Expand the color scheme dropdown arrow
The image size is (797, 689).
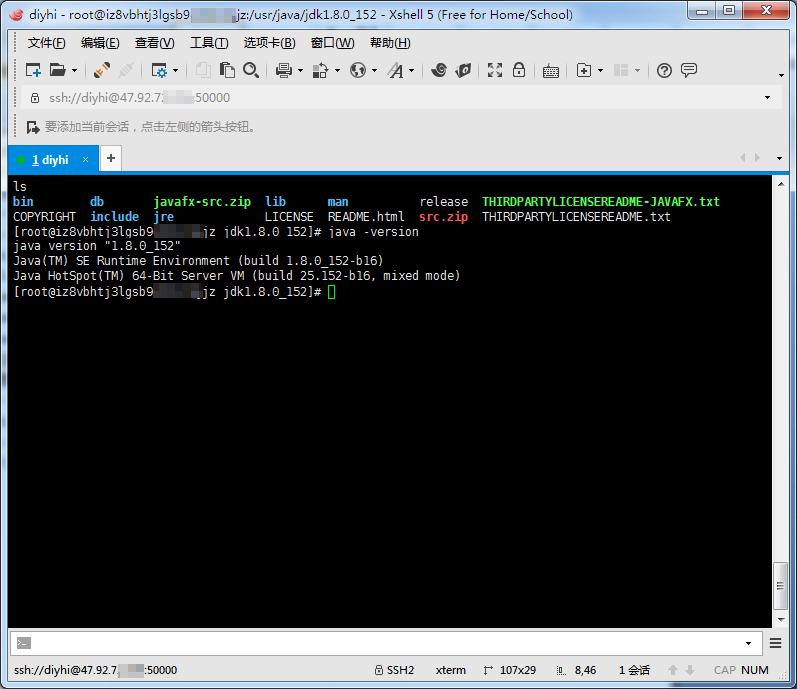coord(338,71)
